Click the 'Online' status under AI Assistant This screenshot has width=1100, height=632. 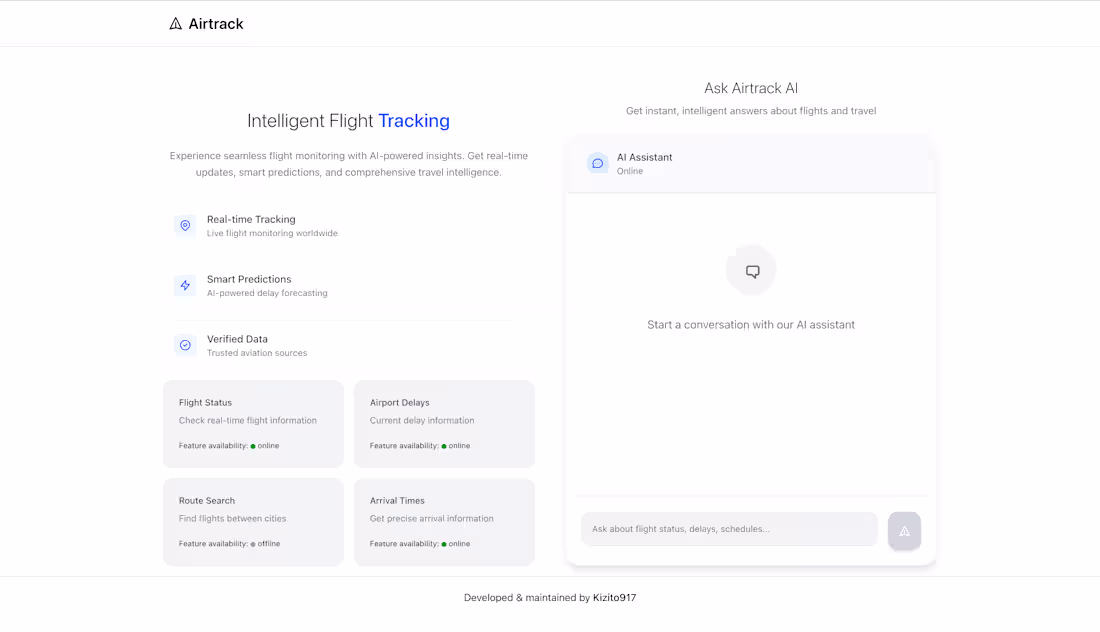[630, 171]
